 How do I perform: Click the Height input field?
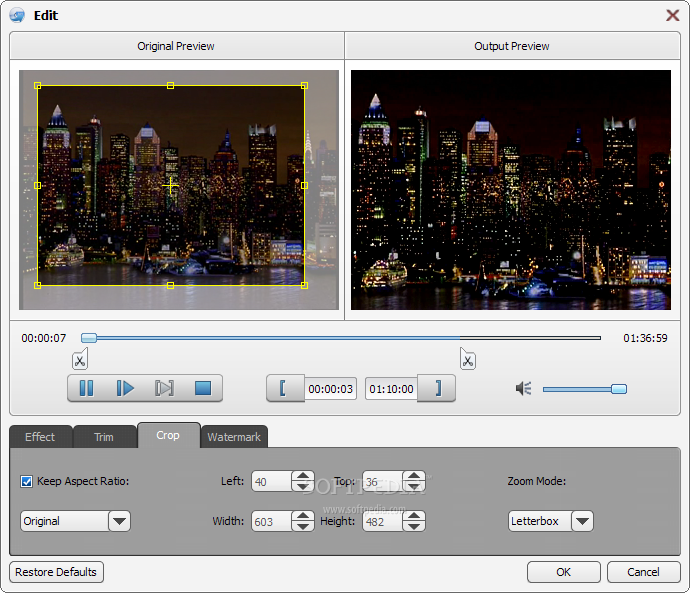[x=382, y=521]
